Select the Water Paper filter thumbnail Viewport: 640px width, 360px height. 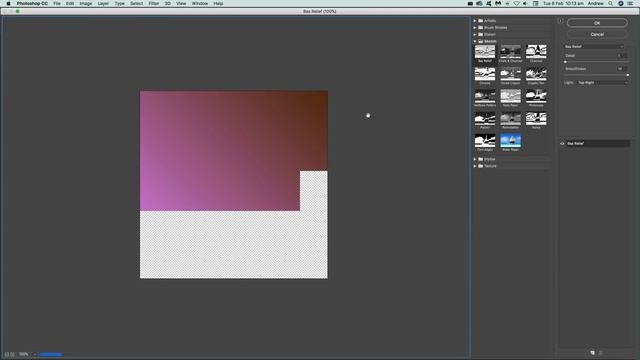(x=511, y=141)
